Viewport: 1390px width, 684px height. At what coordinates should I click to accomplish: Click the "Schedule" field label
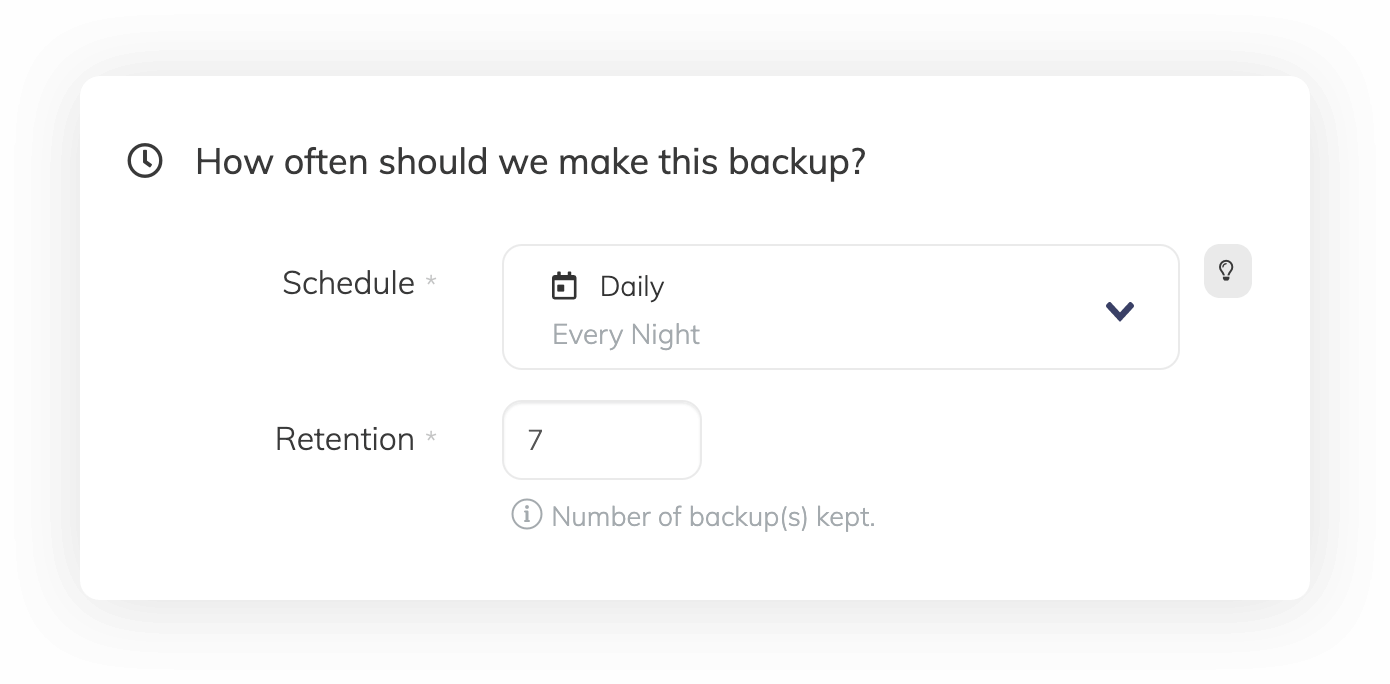(348, 283)
